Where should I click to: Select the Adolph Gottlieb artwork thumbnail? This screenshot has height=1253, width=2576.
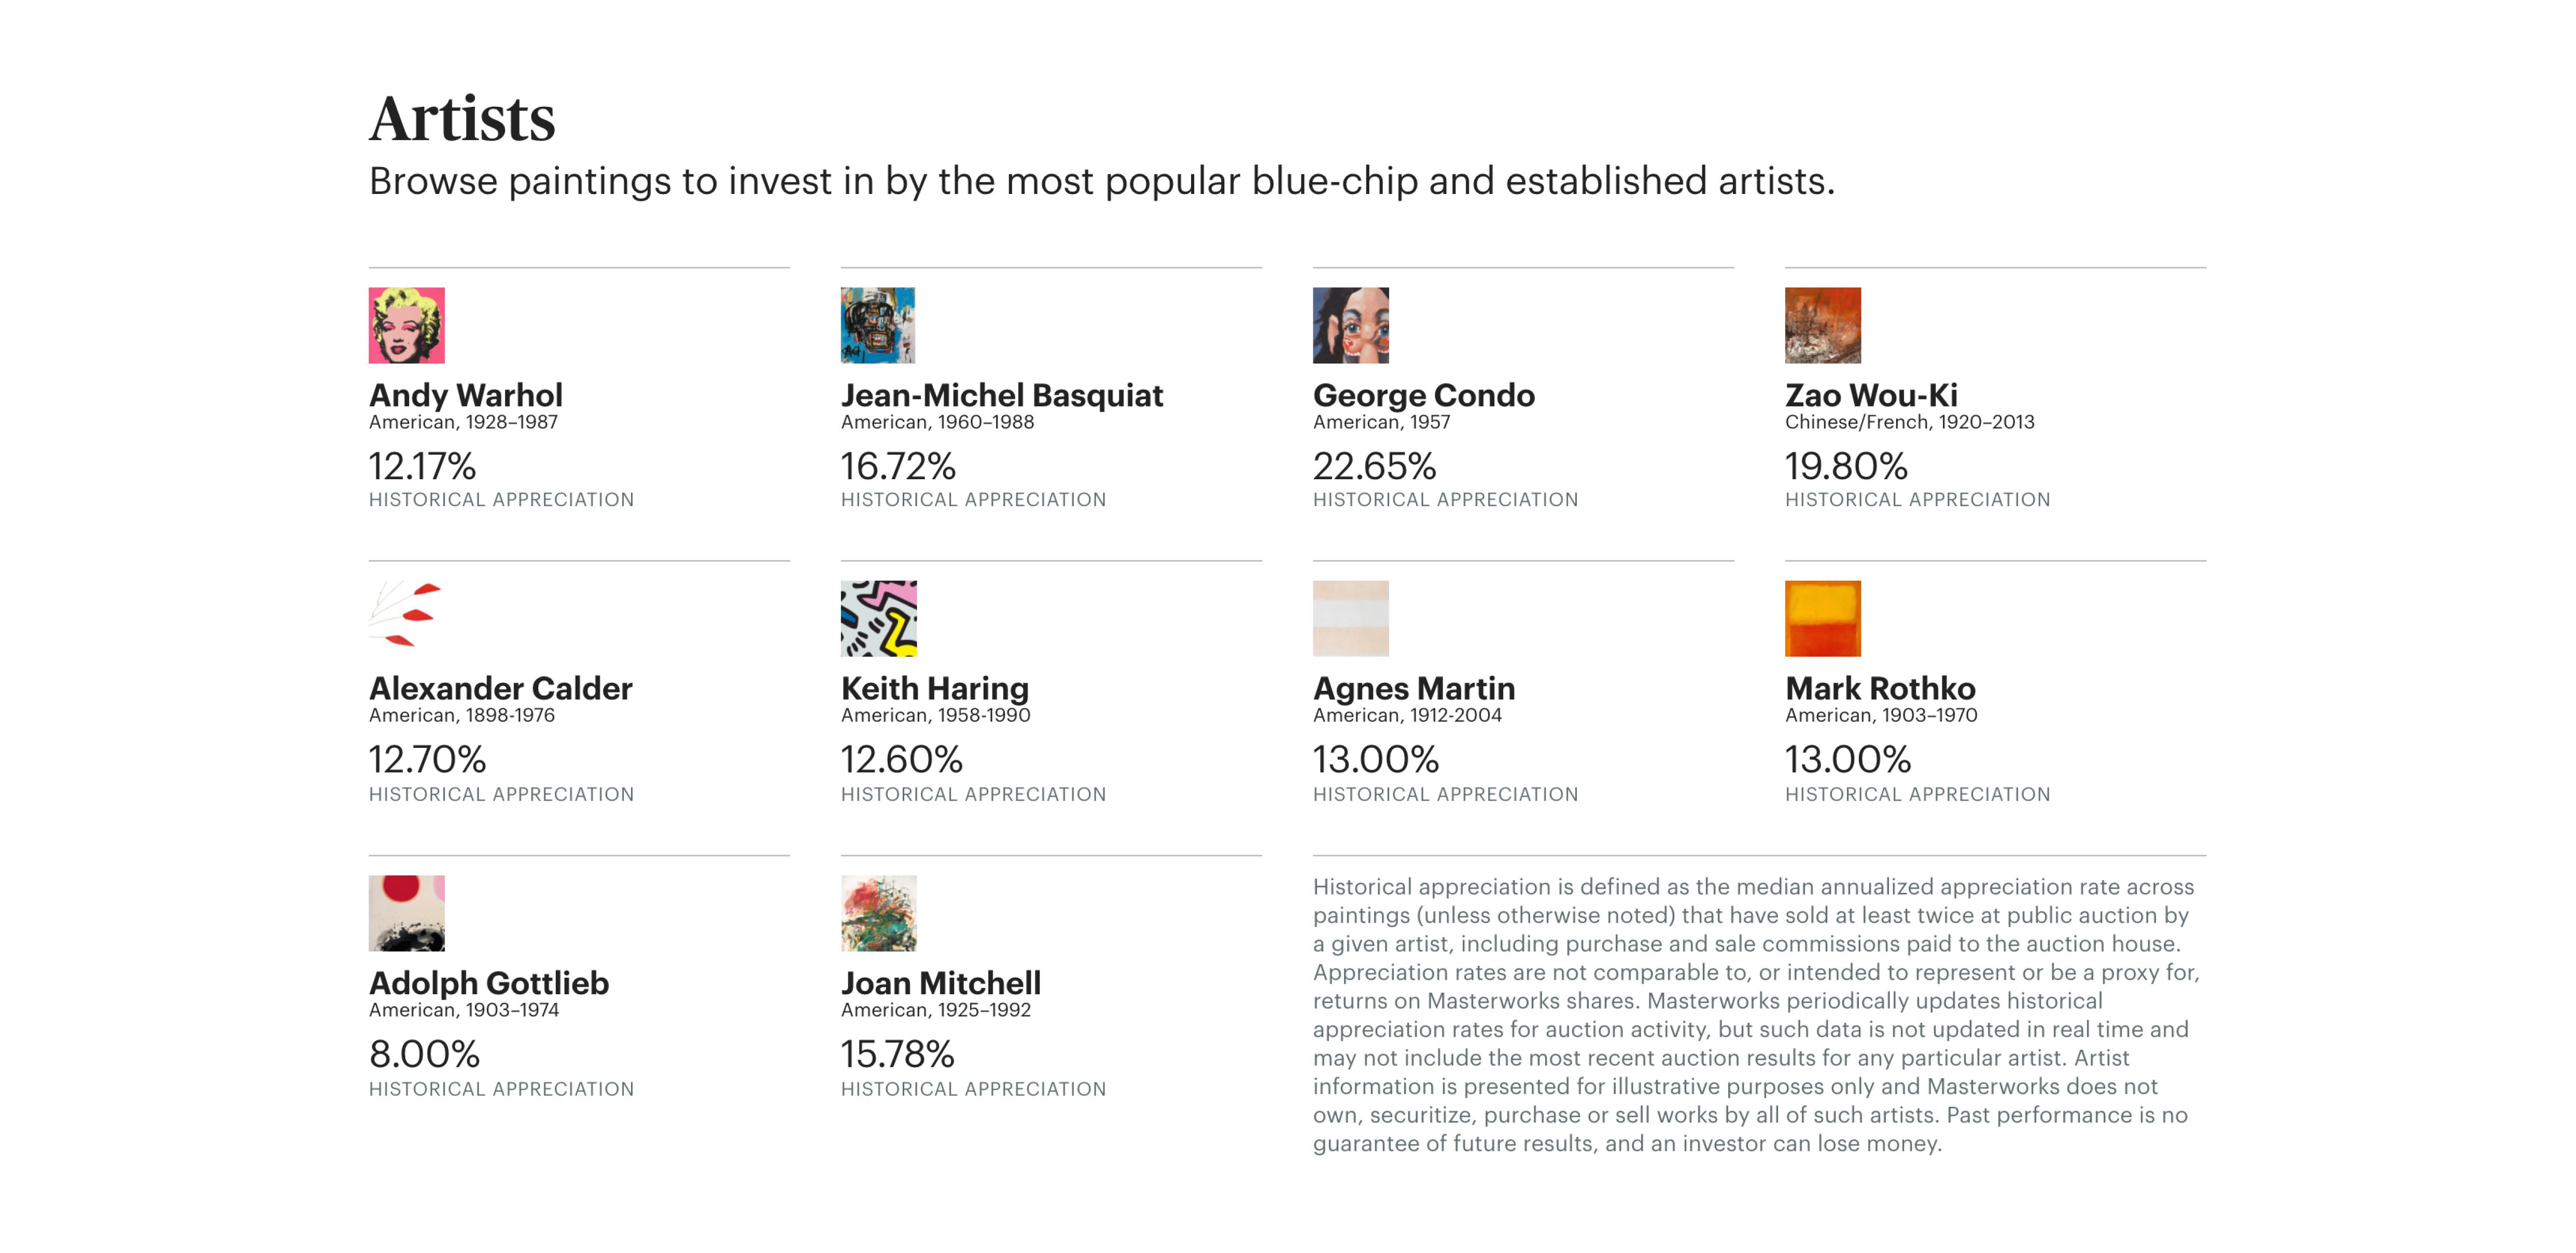[406, 913]
